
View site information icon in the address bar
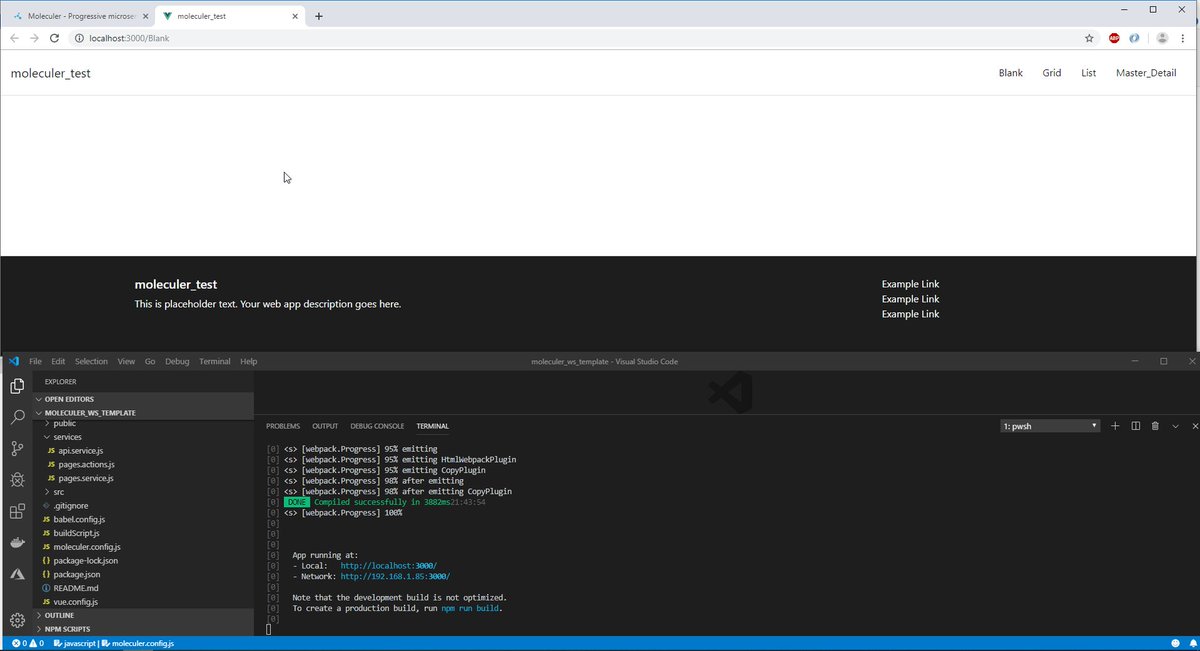pos(79,38)
